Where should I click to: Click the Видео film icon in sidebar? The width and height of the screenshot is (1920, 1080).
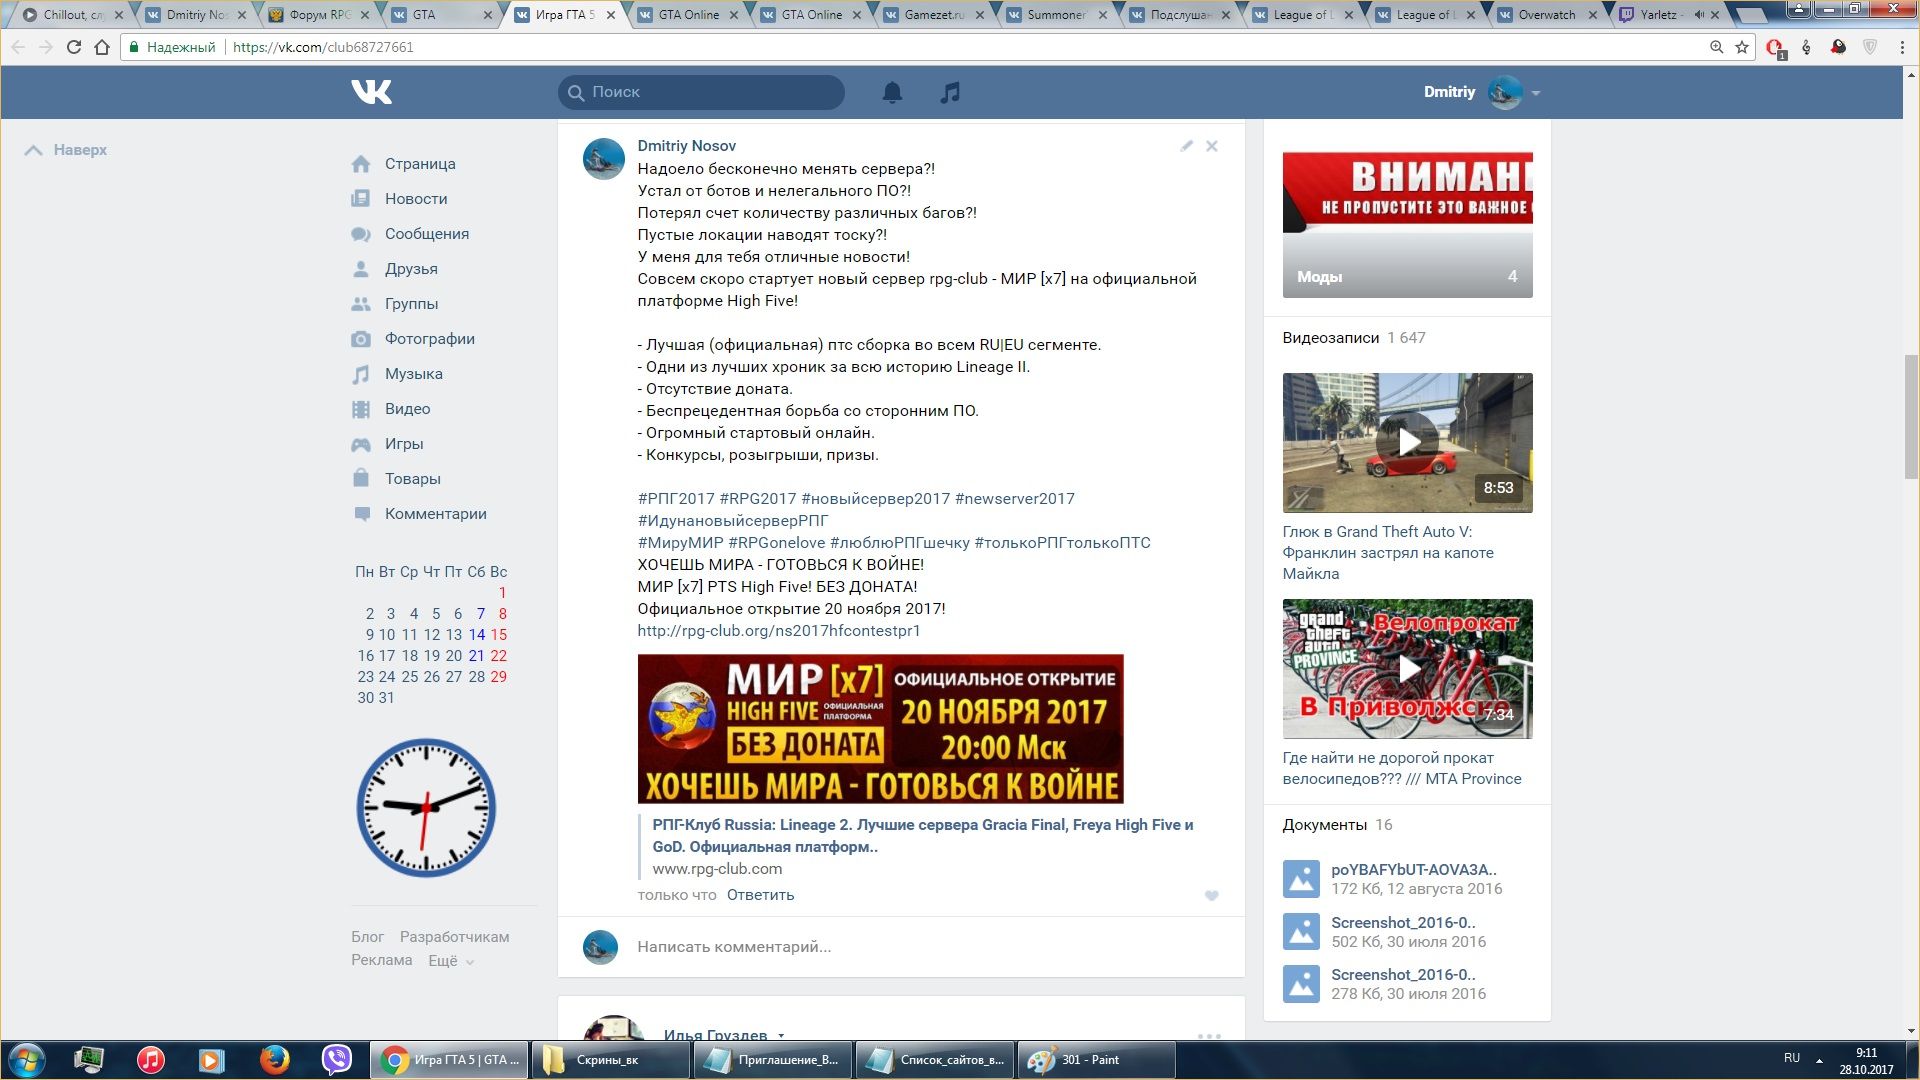[361, 409]
